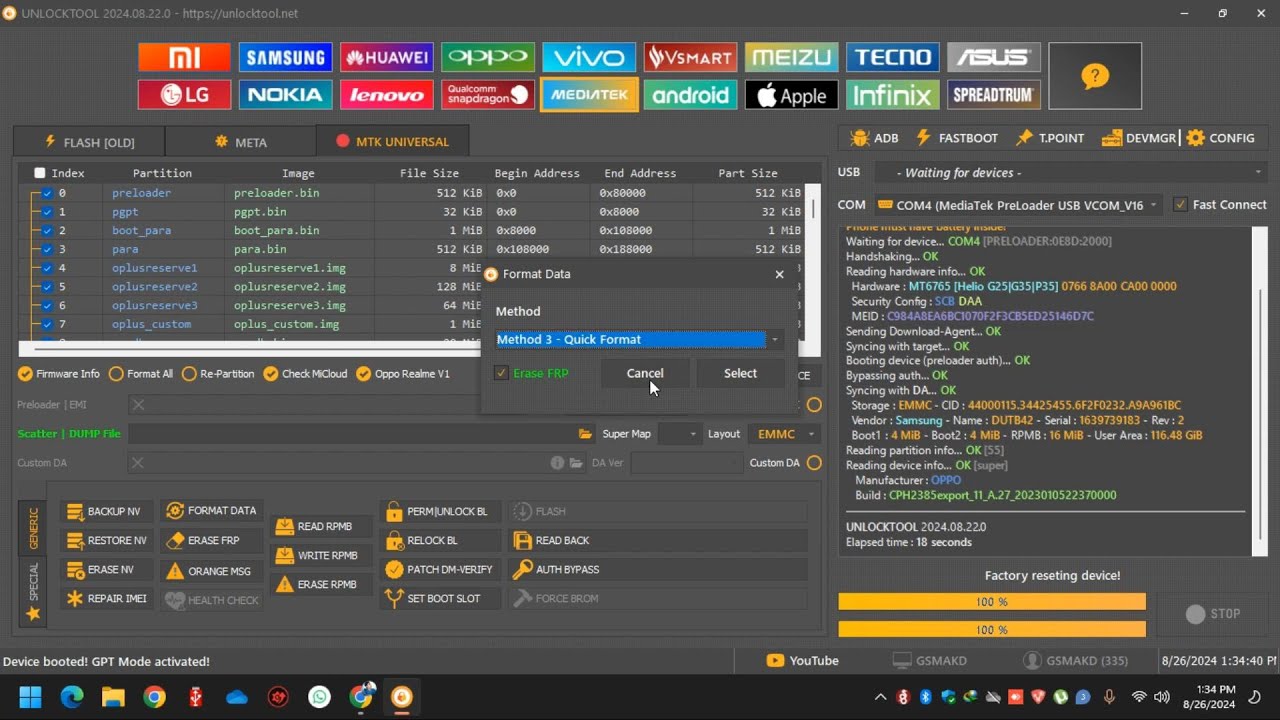The height and width of the screenshot is (720, 1280).
Task: Open the Huawei brand section
Action: (x=386, y=57)
